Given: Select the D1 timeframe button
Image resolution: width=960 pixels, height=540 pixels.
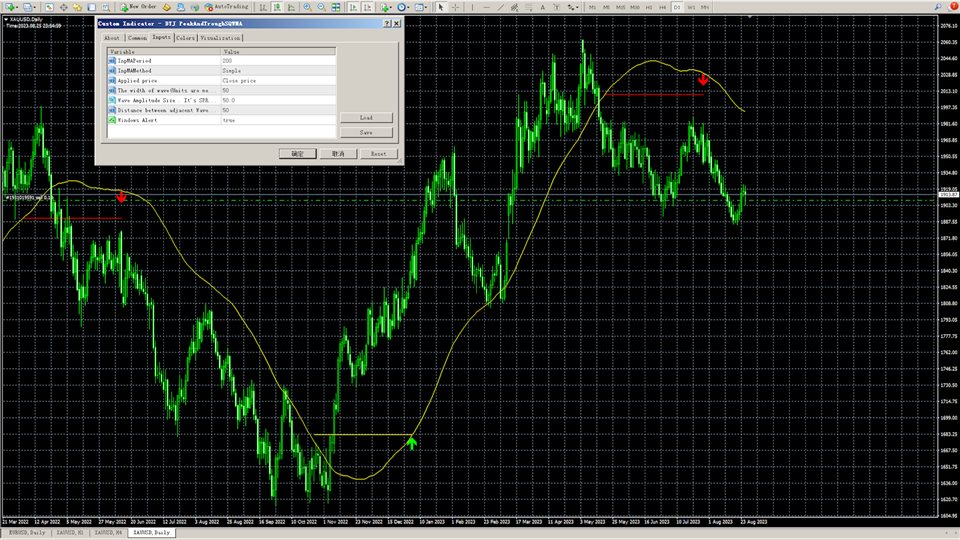Looking at the screenshot, I should pos(677,7).
